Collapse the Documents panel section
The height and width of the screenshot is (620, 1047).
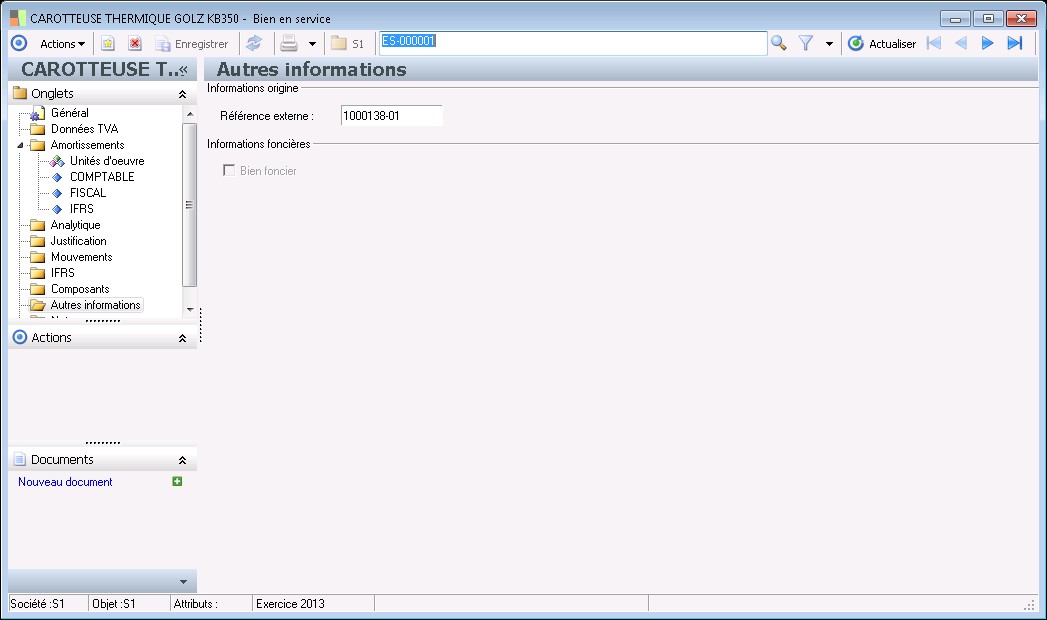pos(182,460)
